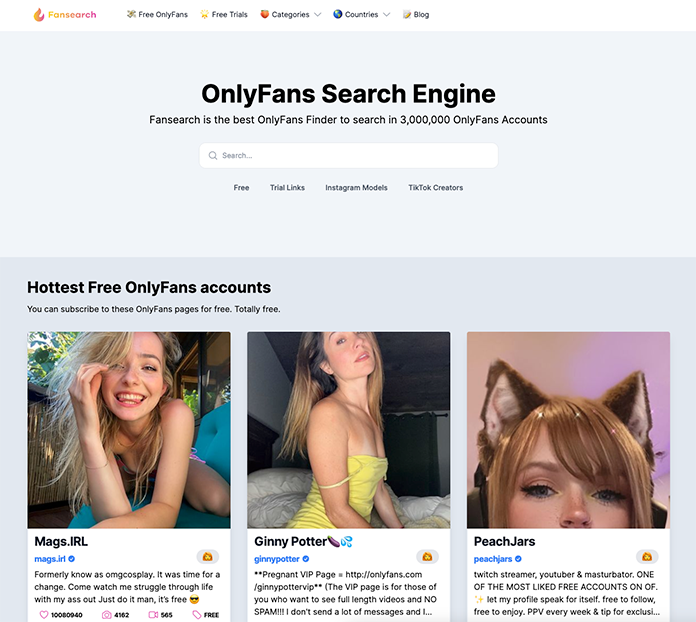Click the emoji badge on PeachJars card
This screenshot has width=696, height=622.
point(647,557)
